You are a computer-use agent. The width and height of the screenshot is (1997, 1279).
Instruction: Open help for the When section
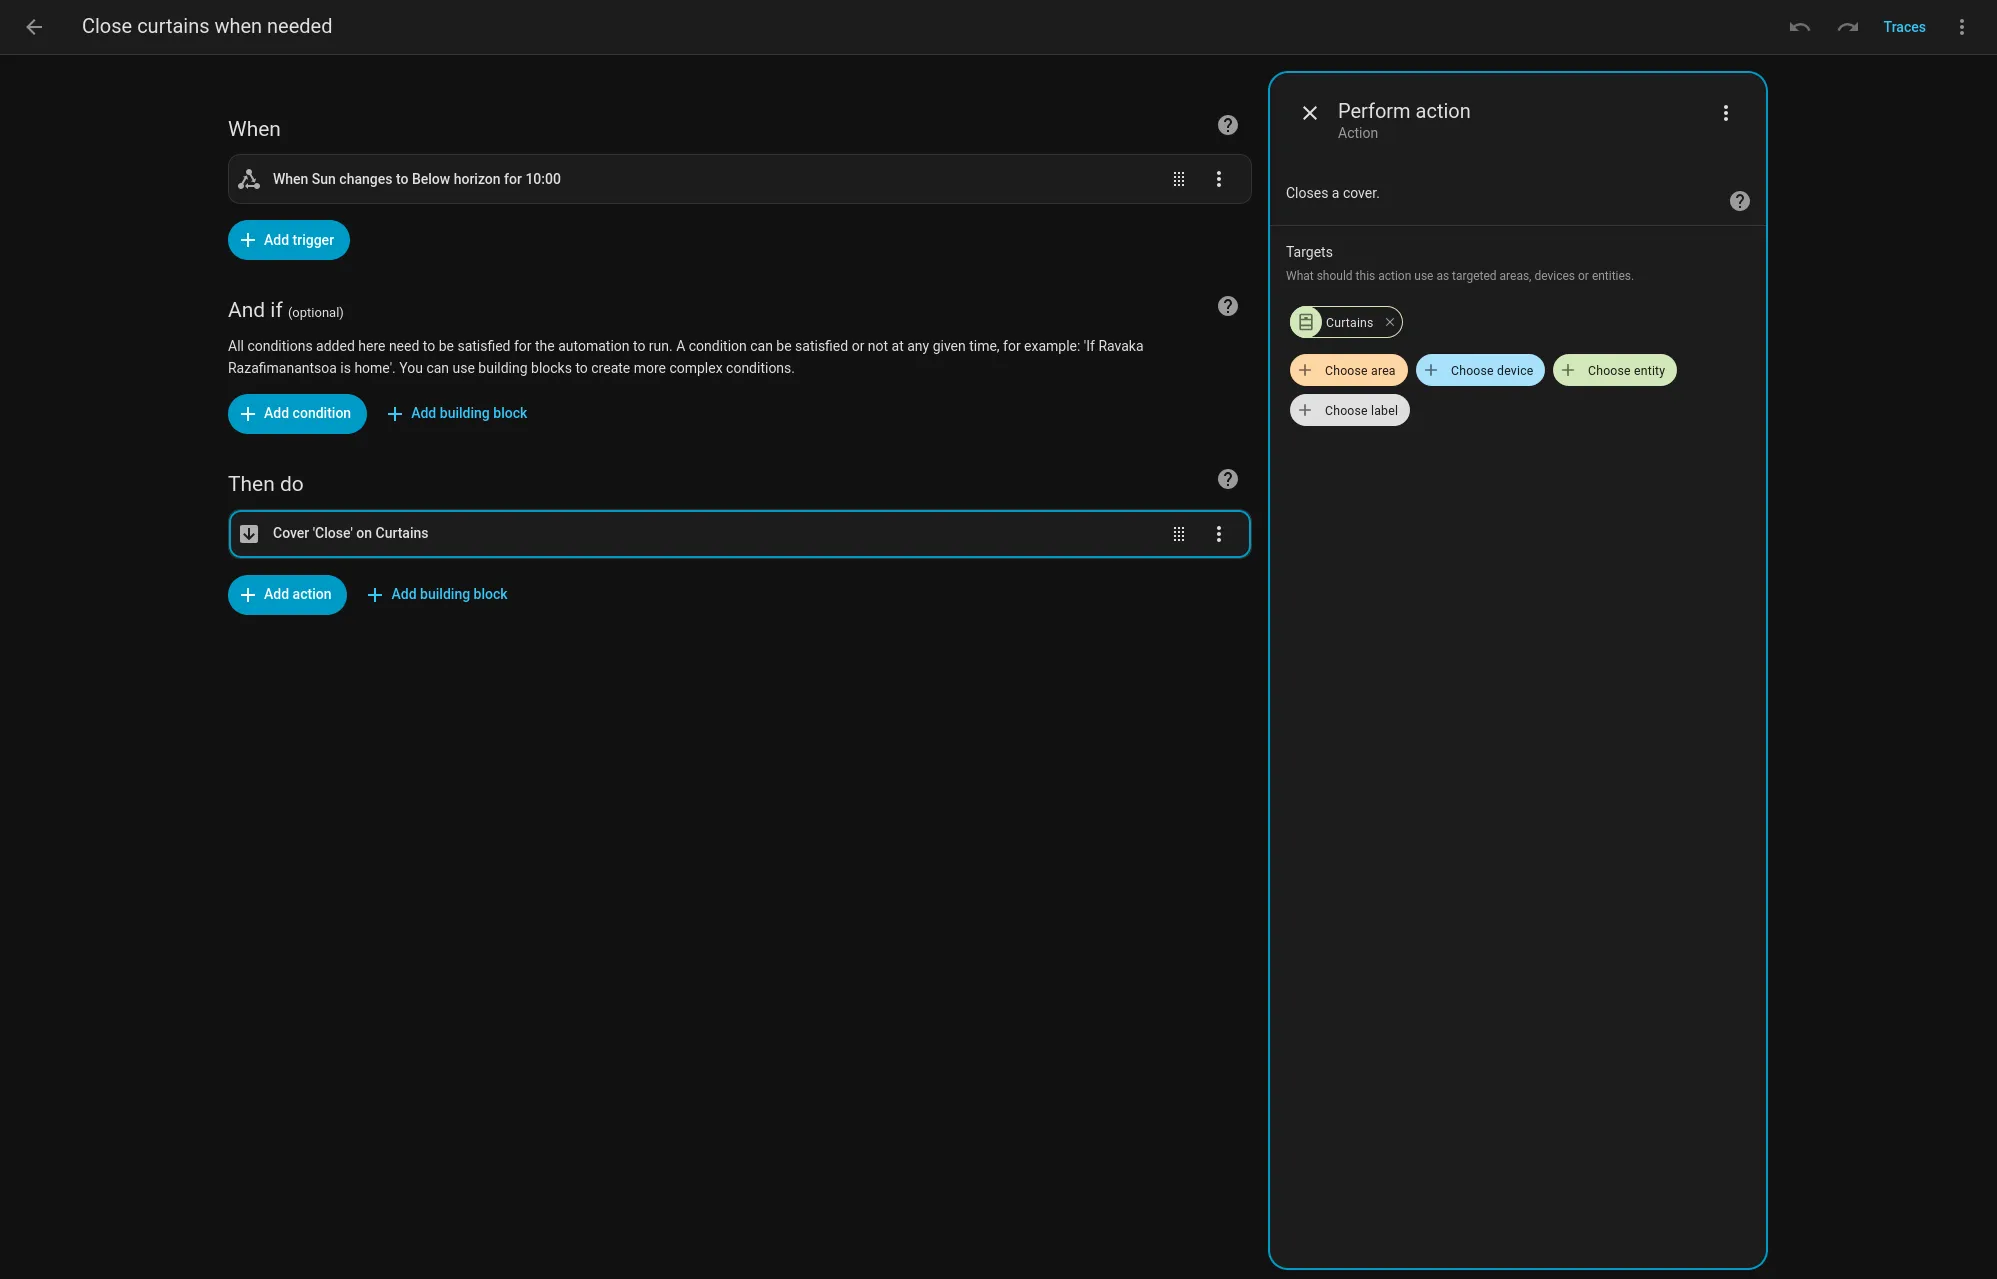pyautogui.click(x=1227, y=124)
